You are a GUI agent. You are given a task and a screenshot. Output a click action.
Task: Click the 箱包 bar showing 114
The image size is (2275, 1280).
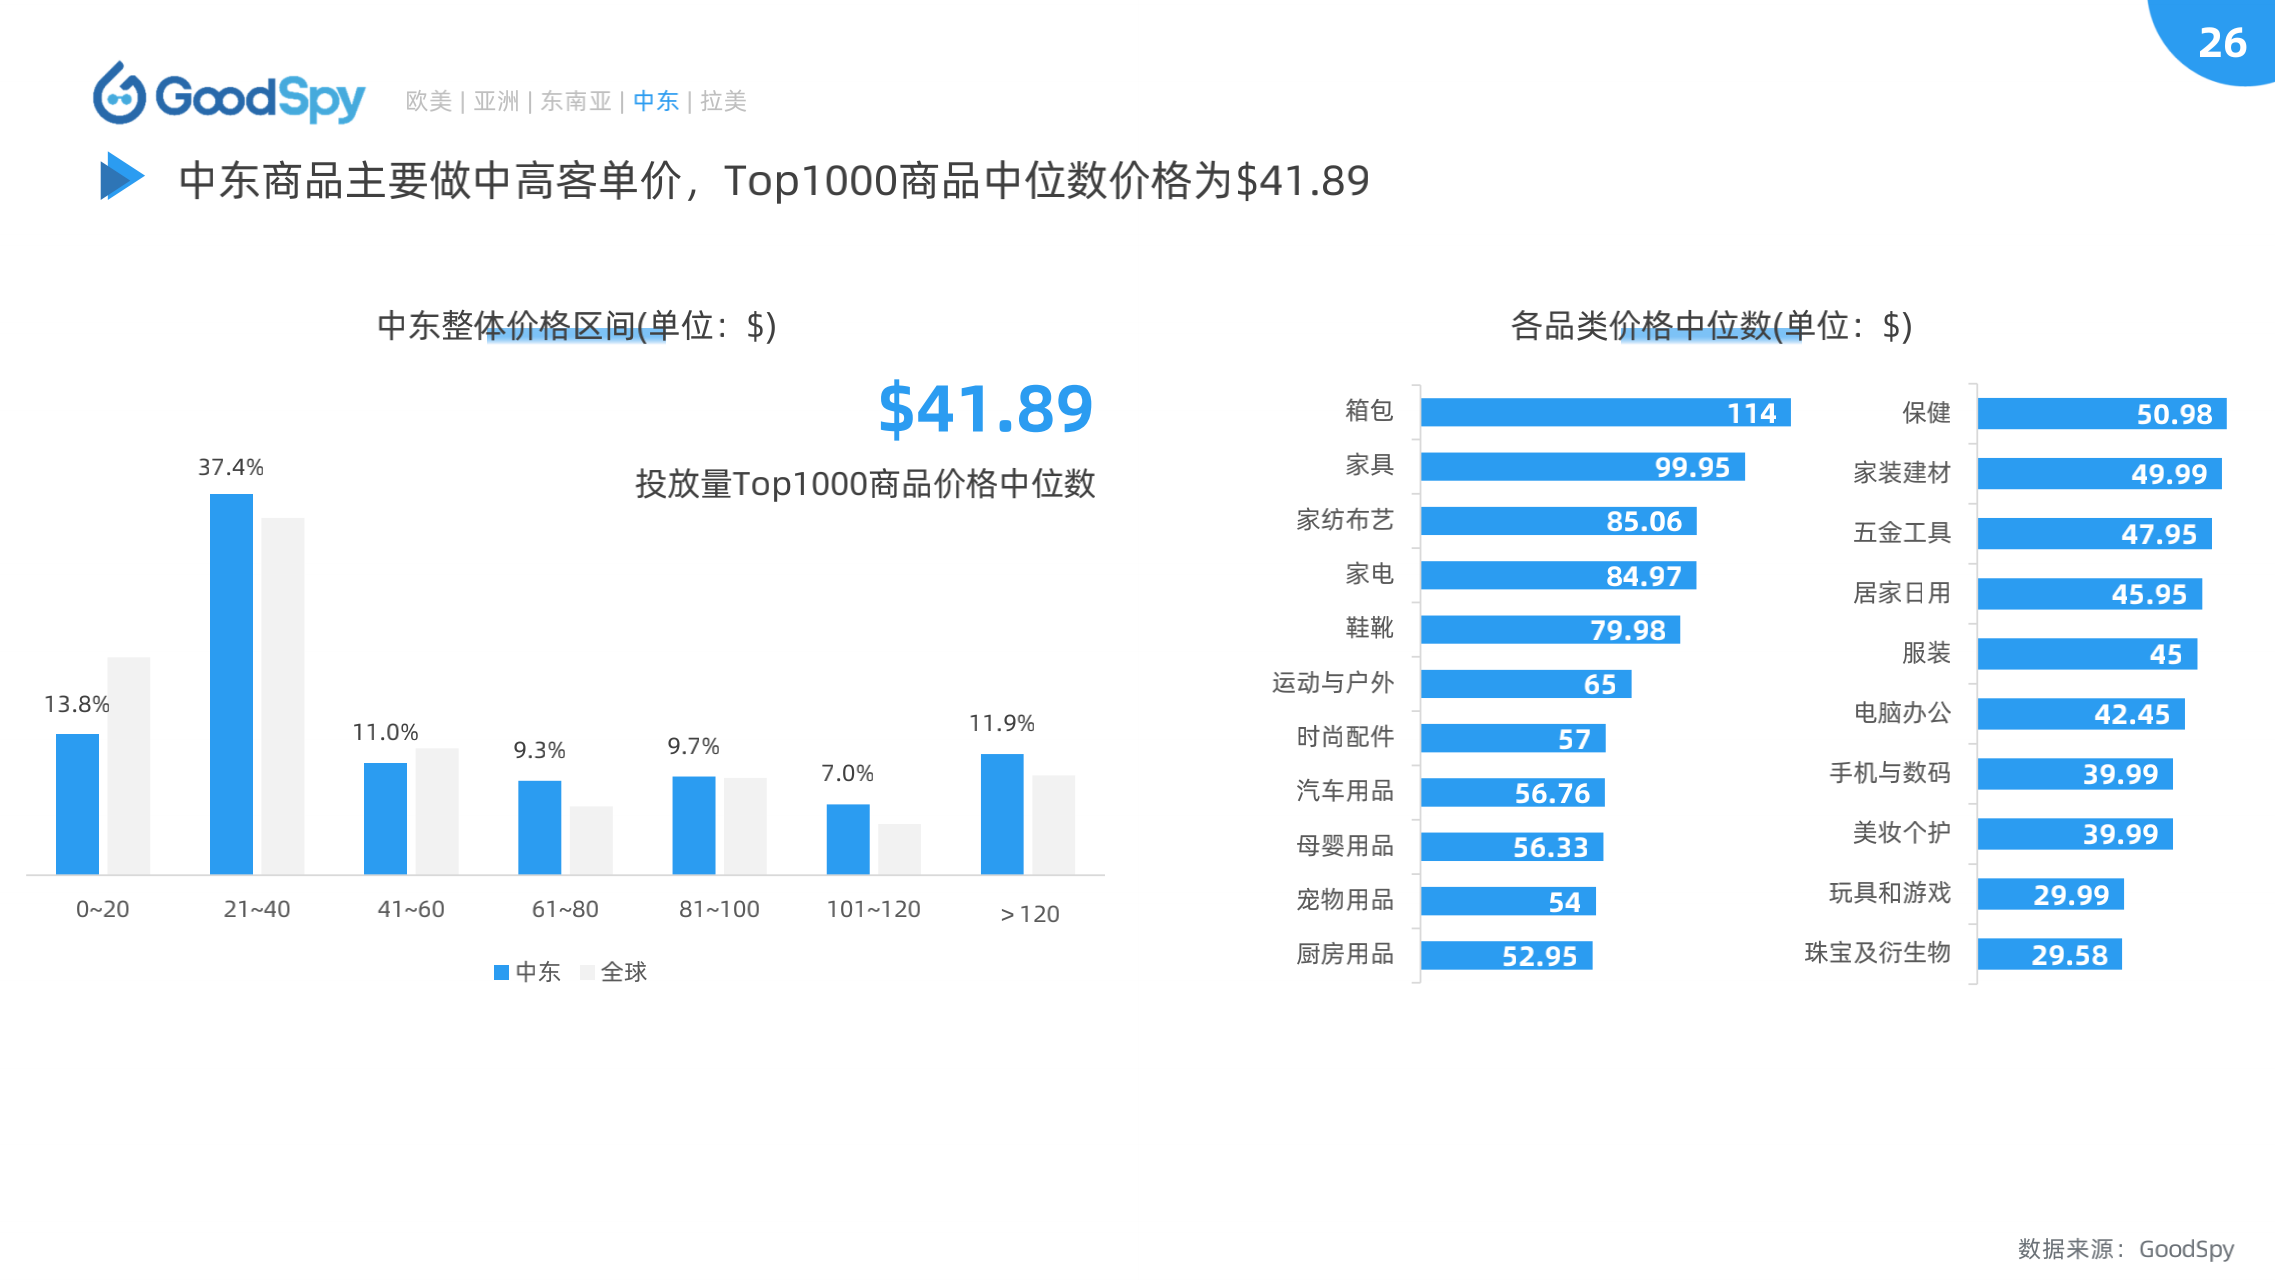(x=1604, y=412)
